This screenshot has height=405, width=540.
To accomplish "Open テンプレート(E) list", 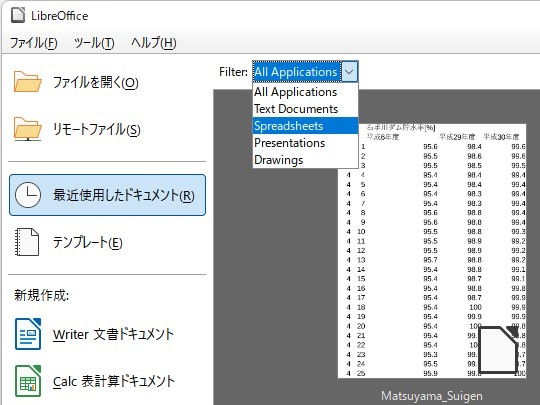I will (x=87, y=242).
